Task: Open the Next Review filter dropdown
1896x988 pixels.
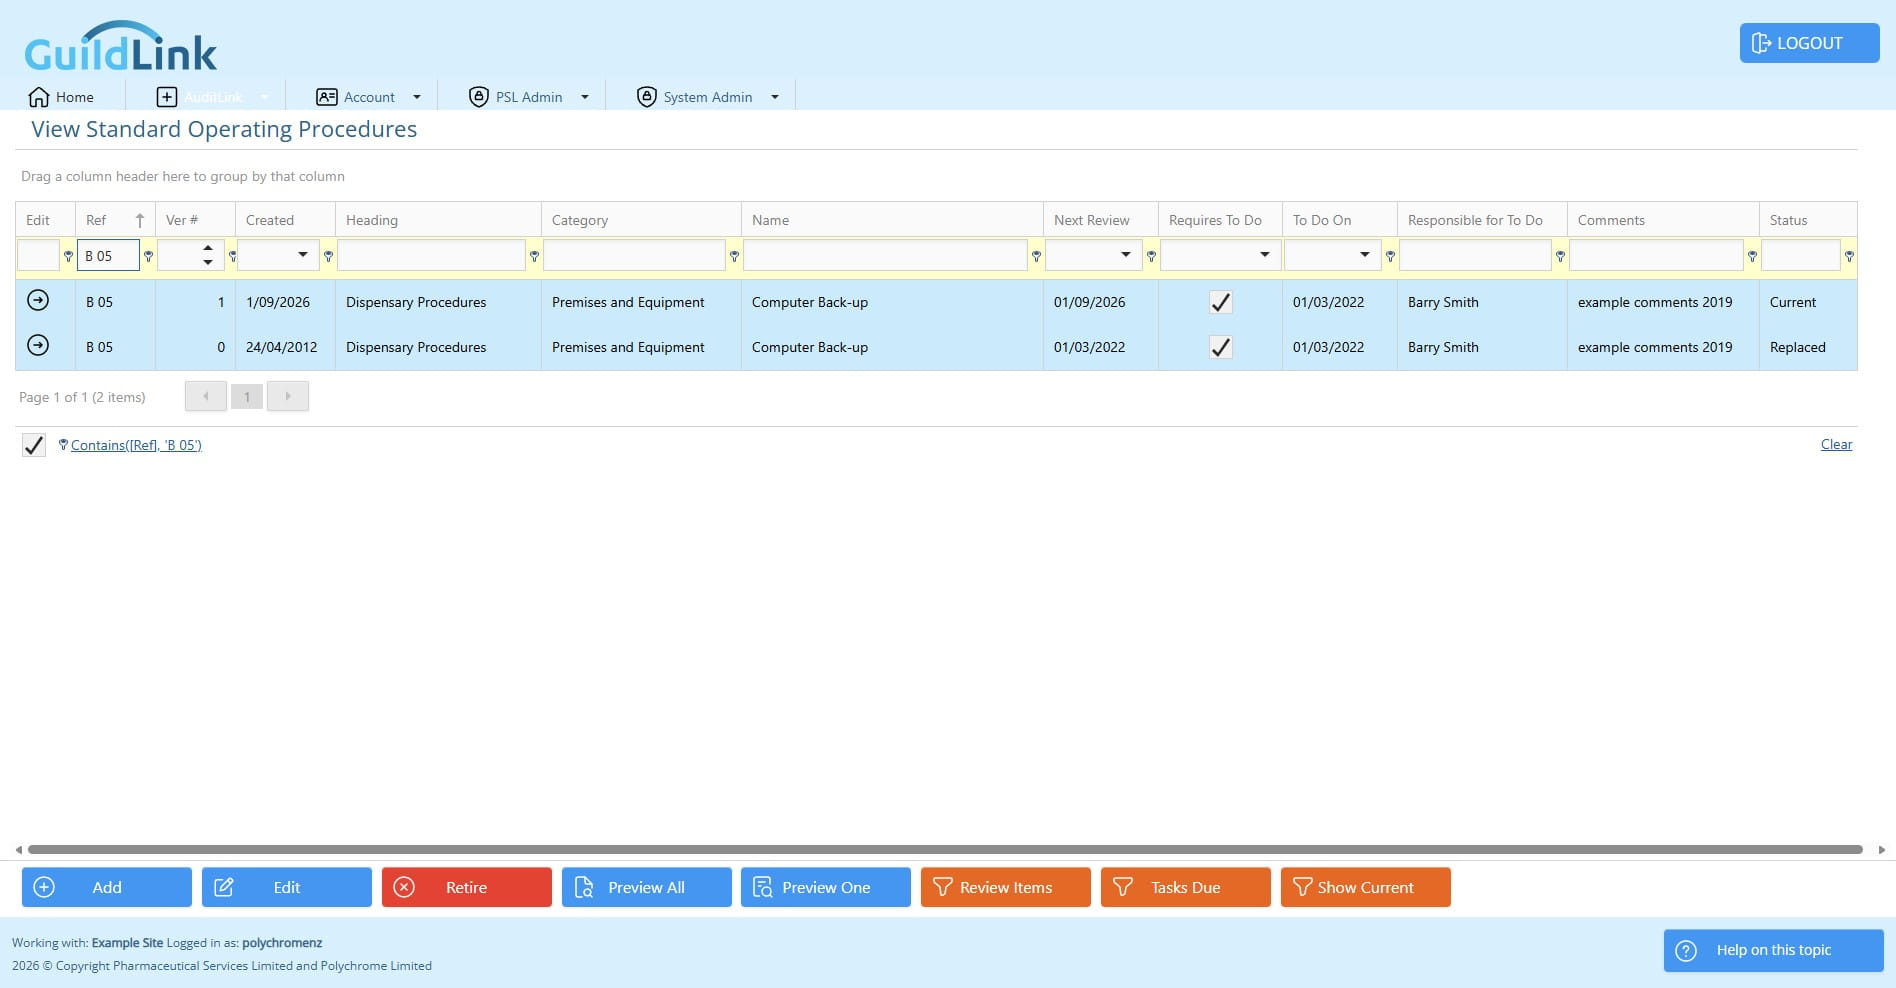Action: 1125,255
